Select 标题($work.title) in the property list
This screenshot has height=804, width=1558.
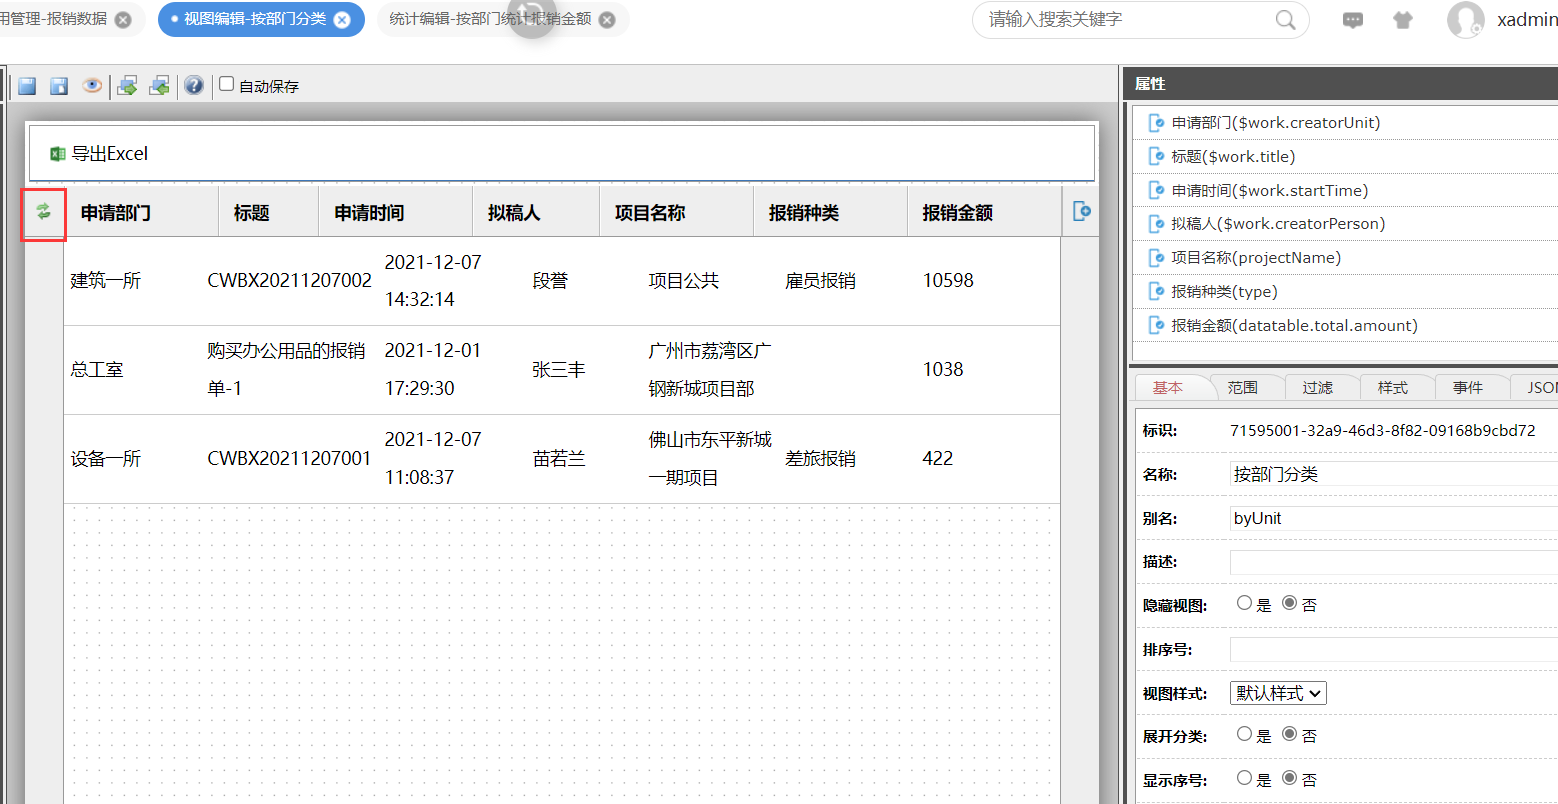[x=1345, y=157]
